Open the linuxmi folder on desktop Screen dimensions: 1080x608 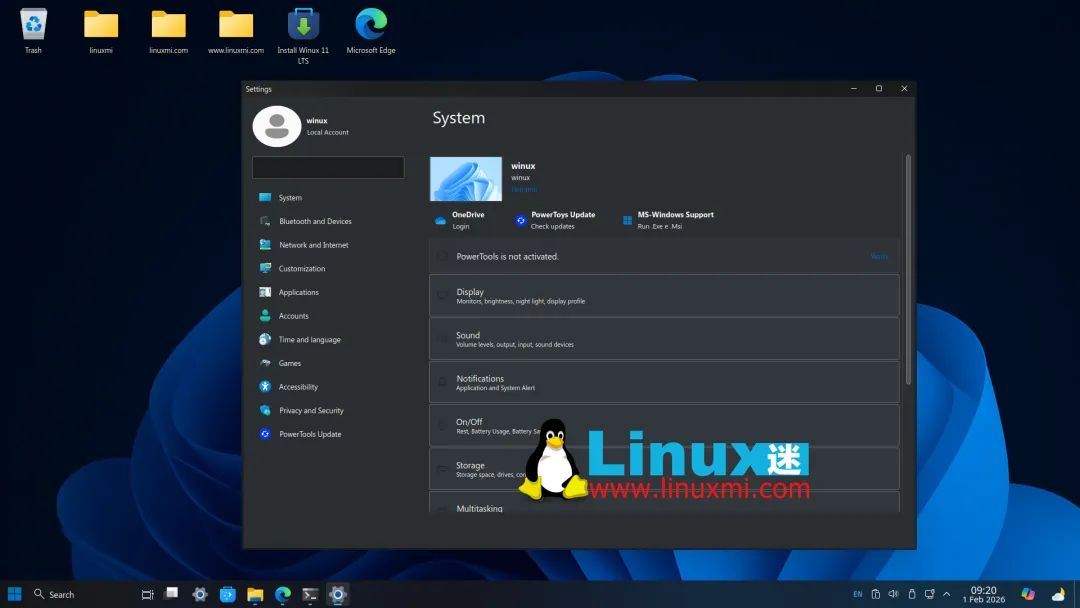101,30
